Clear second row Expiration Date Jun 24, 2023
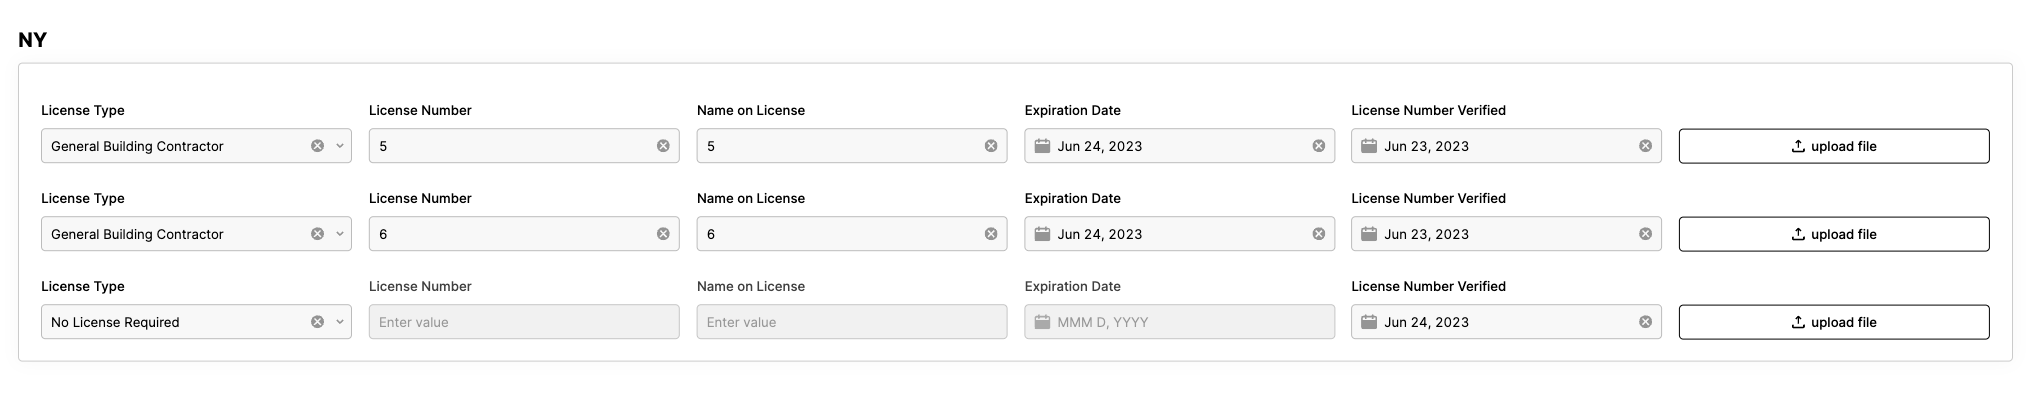The width and height of the screenshot is (2029, 395). pos(1319,234)
